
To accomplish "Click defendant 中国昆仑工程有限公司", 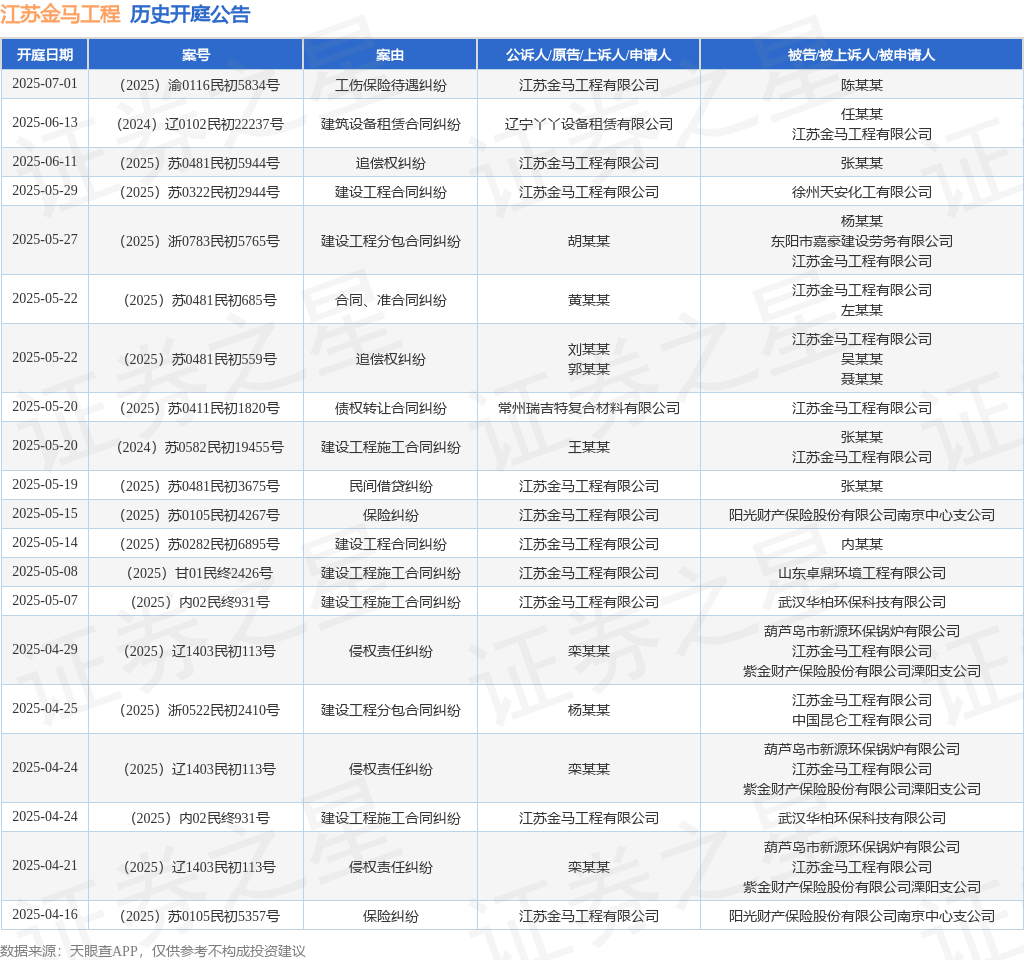I will coord(861,720).
